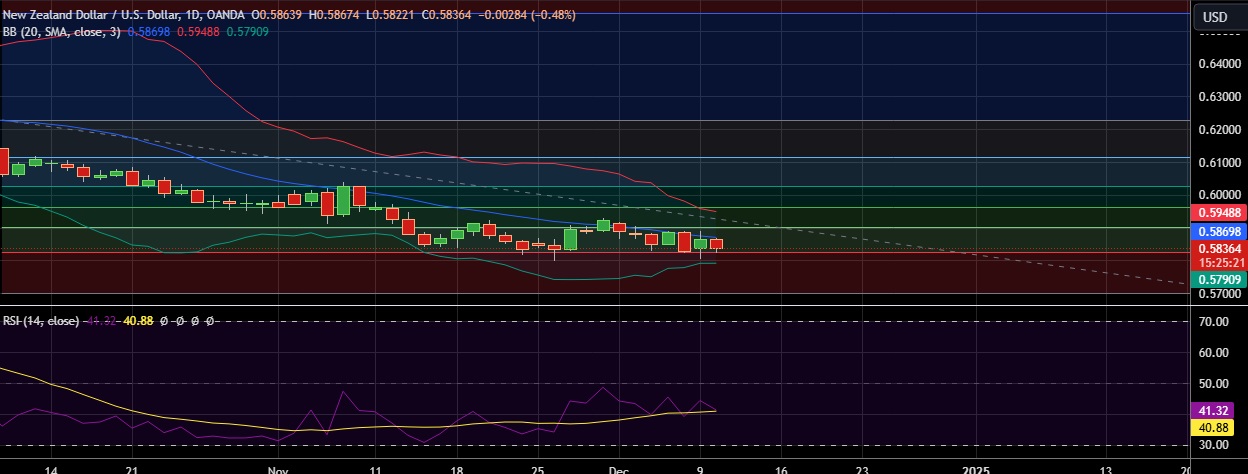Click the 0.60000 price scale label
The height and width of the screenshot is (474, 1248).
(x=1219, y=195)
